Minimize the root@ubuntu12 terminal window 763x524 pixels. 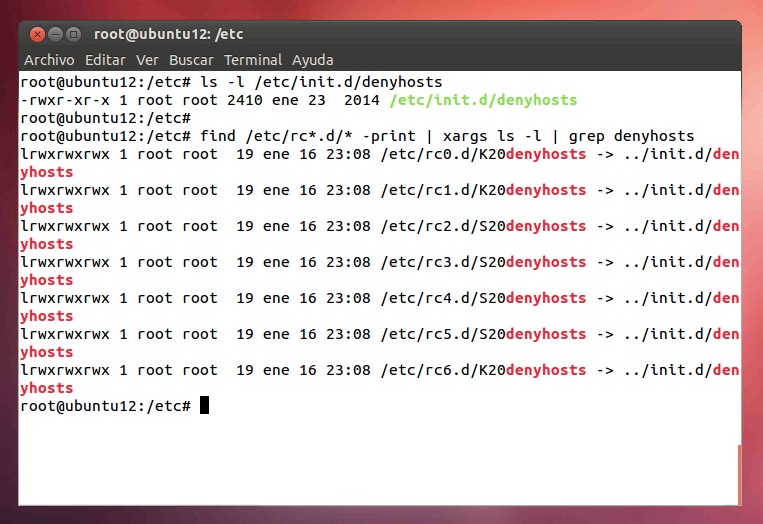point(56,36)
